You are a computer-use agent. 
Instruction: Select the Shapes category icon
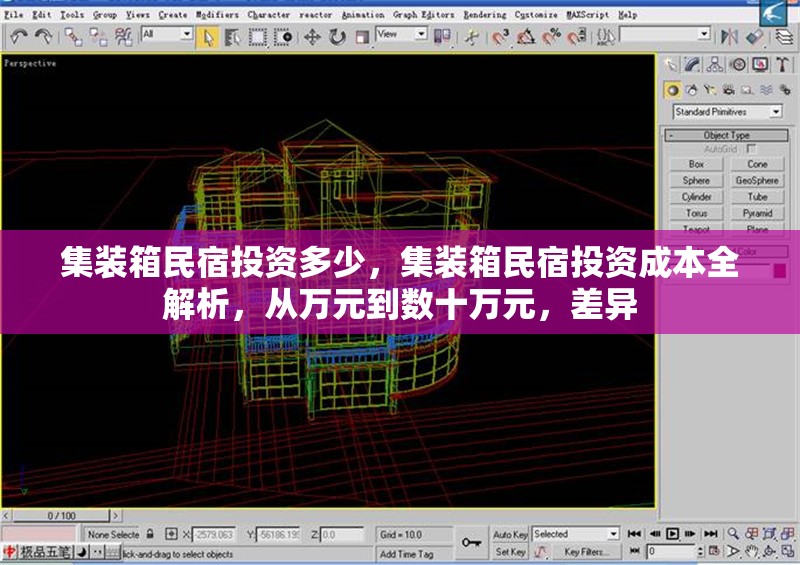691,90
